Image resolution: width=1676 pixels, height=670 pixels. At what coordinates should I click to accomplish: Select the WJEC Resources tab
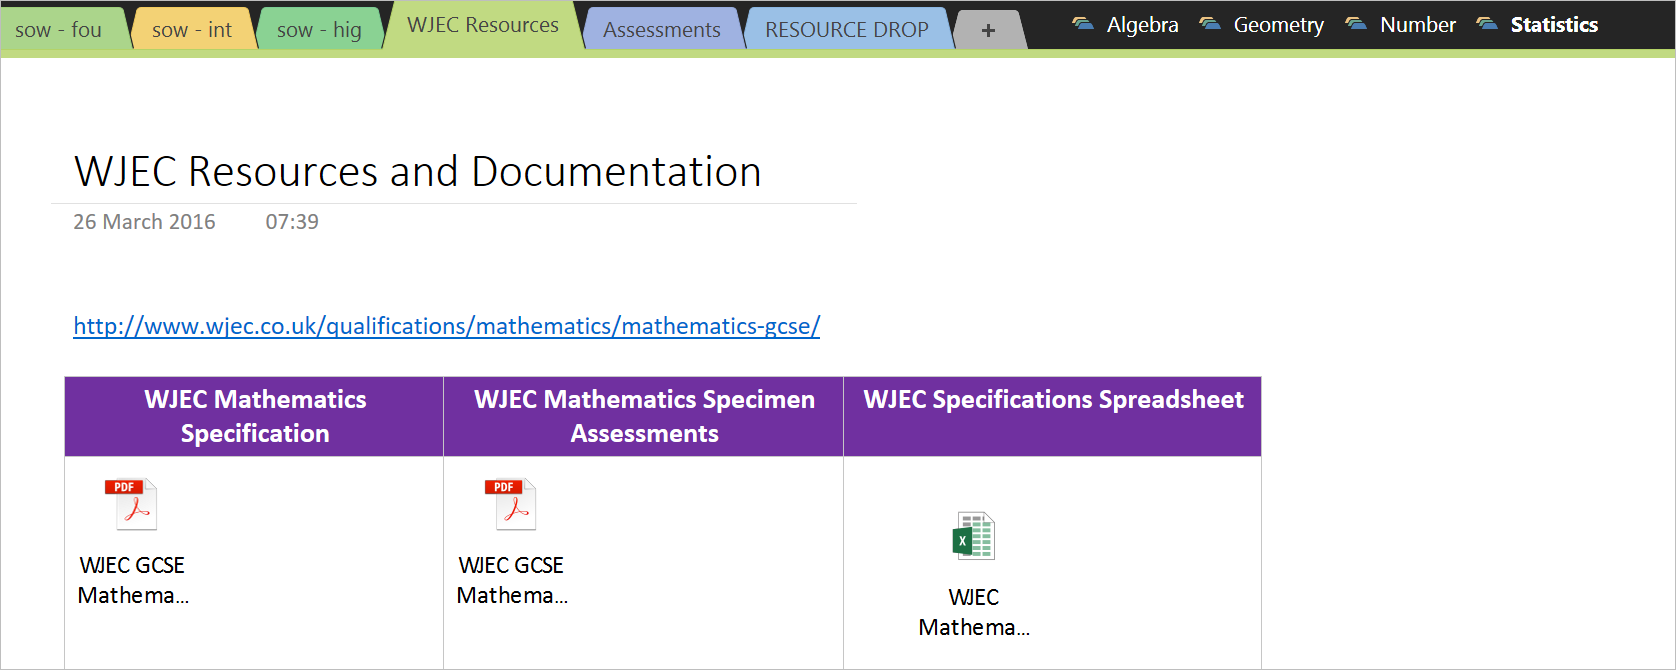(483, 25)
